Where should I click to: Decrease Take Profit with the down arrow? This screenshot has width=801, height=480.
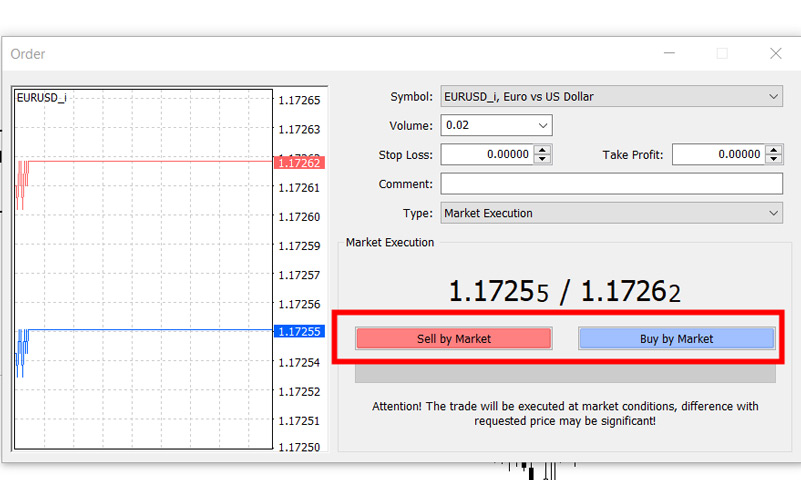click(774, 160)
